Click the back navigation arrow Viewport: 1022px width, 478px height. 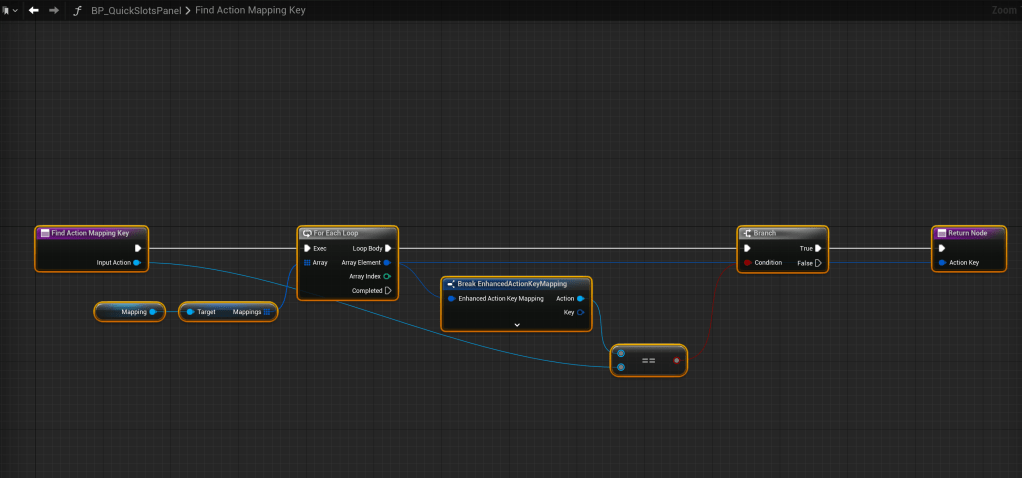[34, 10]
